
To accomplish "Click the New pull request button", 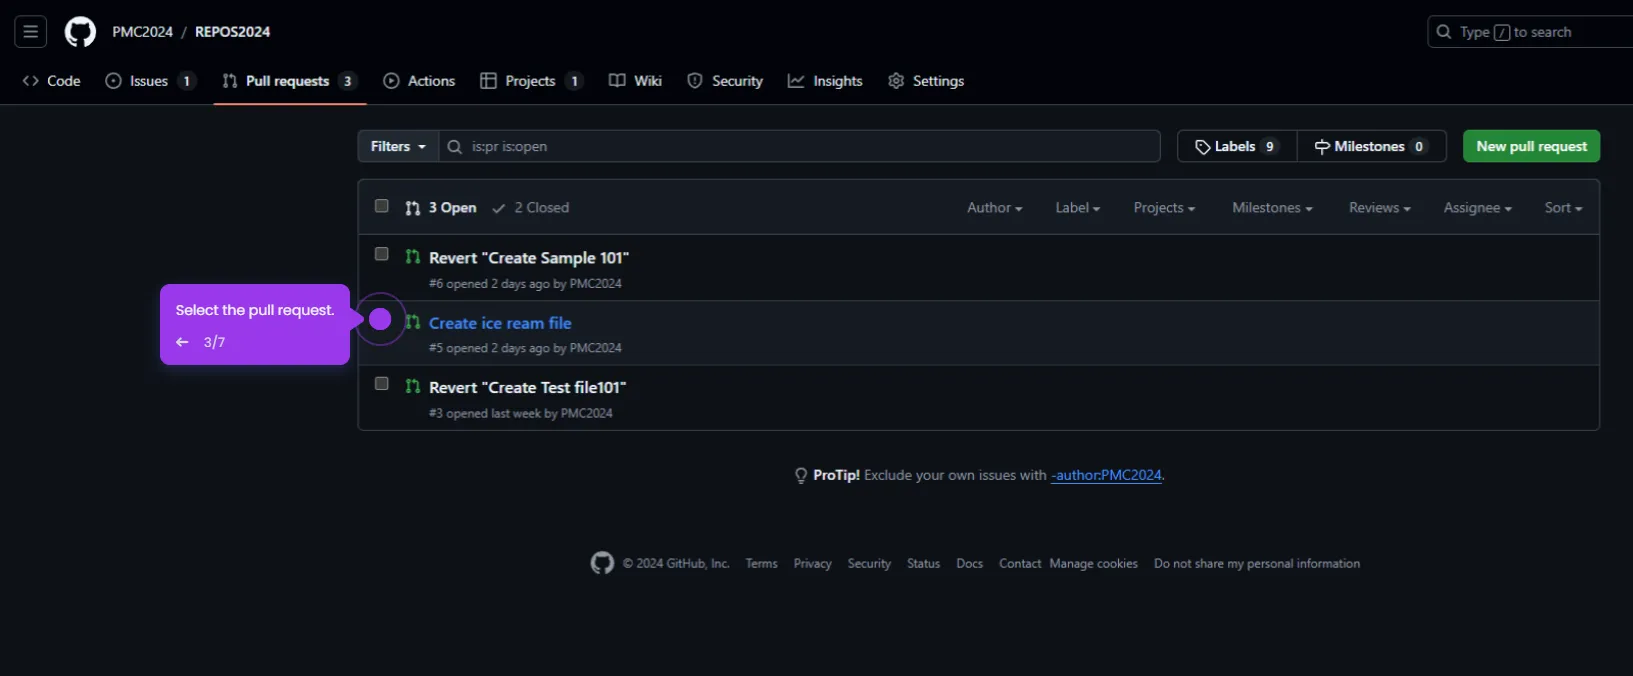I will (1531, 146).
